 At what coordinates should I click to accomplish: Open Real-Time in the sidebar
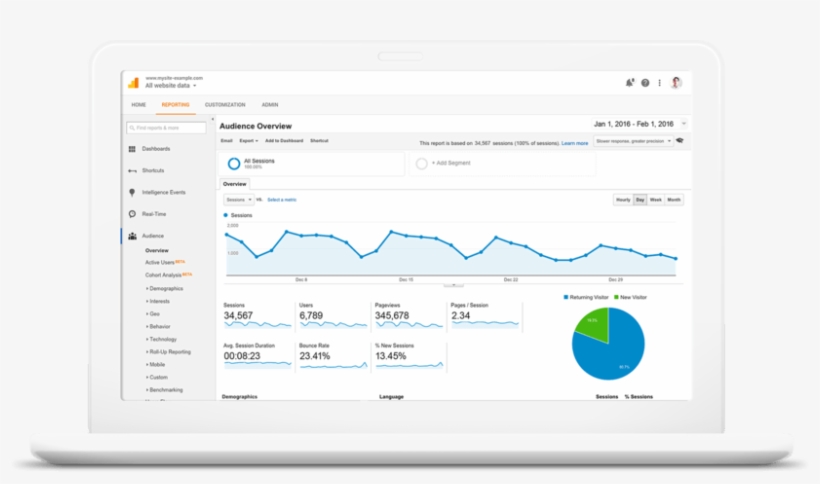[x=154, y=214]
